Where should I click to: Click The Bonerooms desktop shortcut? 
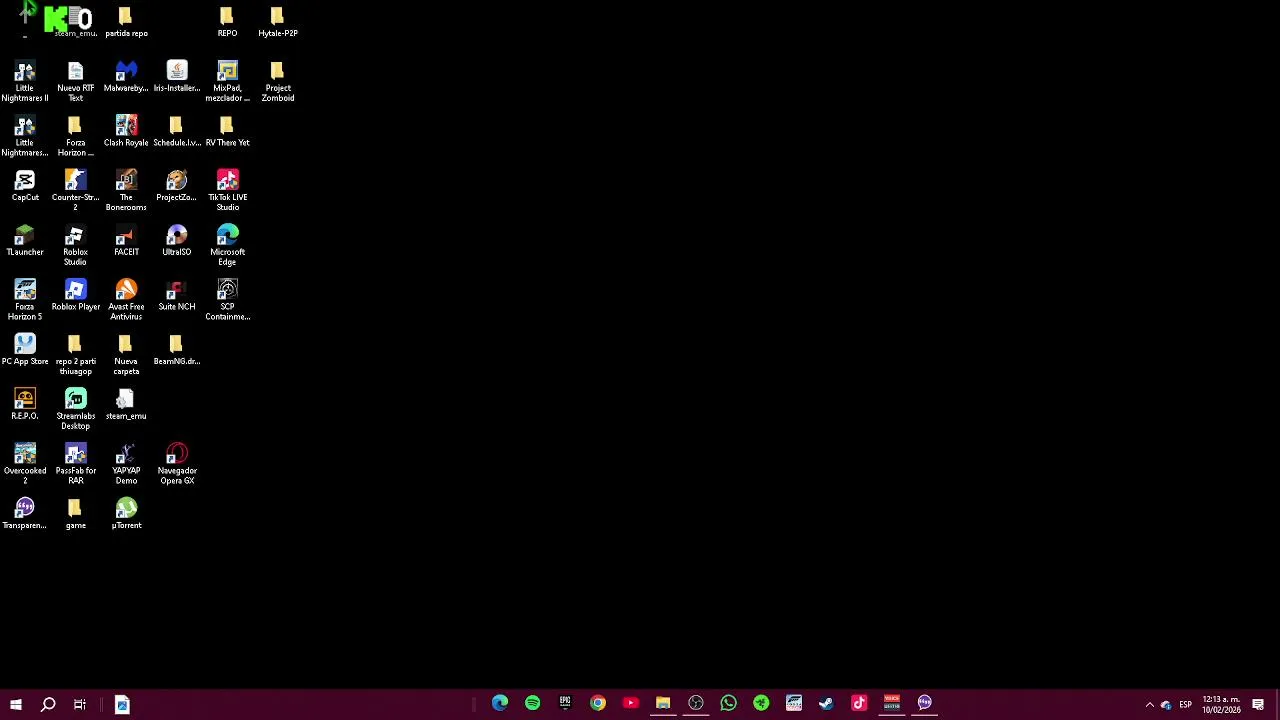(126, 190)
